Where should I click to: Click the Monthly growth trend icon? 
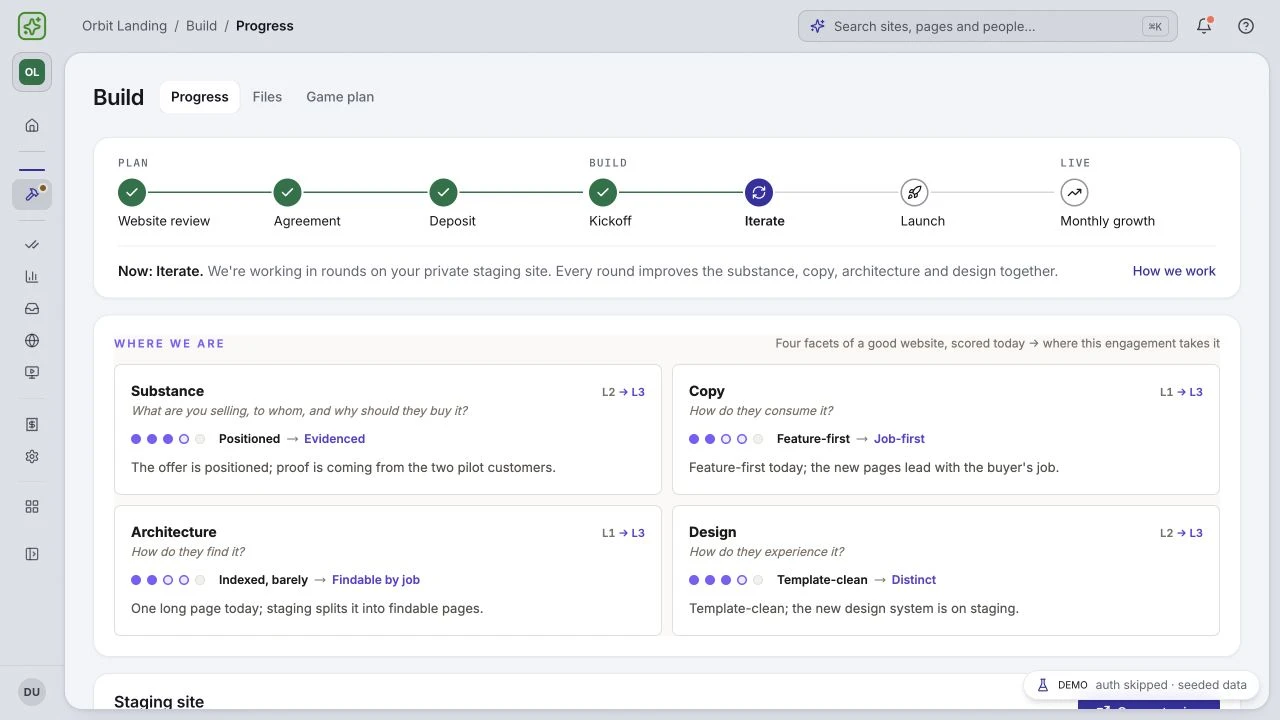click(1074, 192)
